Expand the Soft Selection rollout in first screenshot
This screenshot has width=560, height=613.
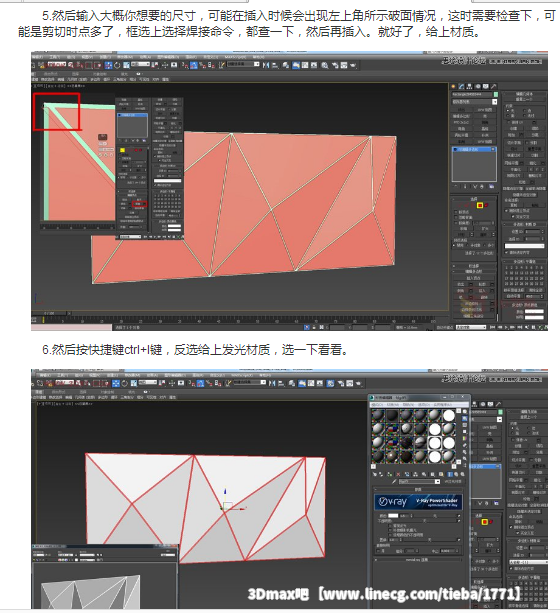(x=474, y=266)
